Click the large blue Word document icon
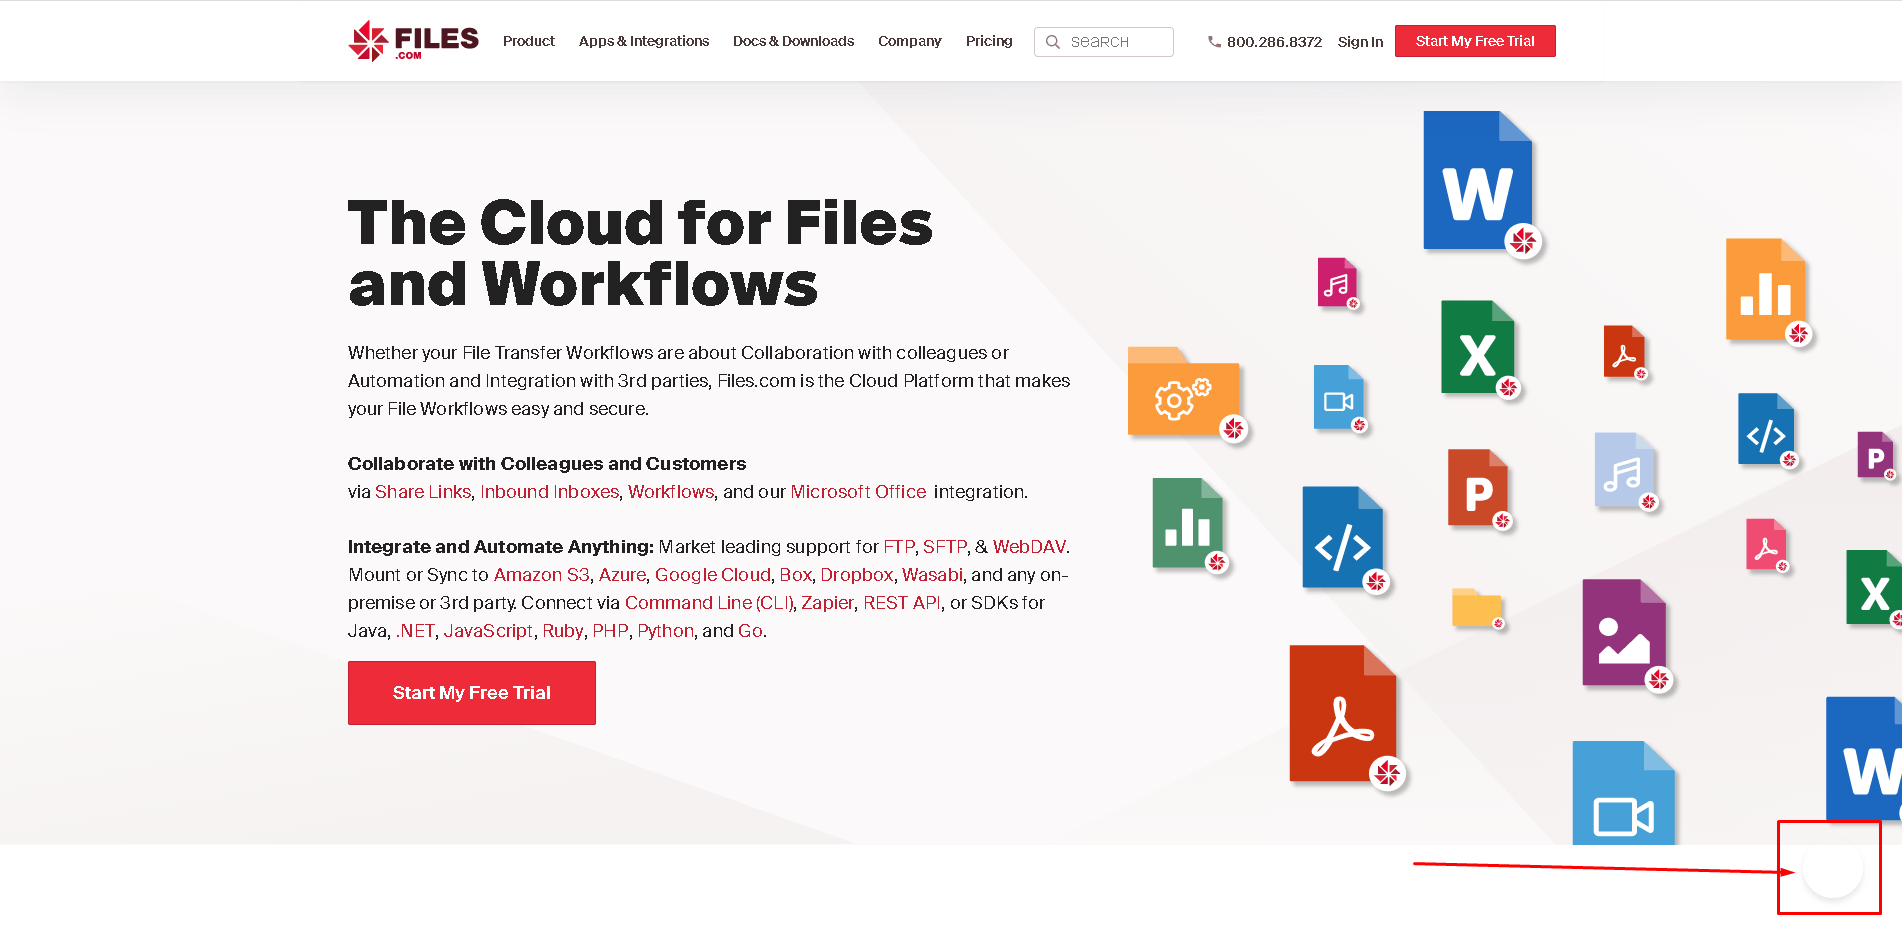The width and height of the screenshot is (1902, 935). pos(1478,181)
